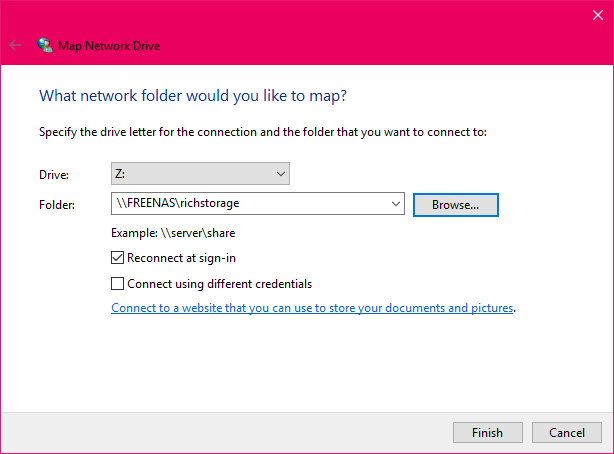
Task: Click the Map Network Drive title text
Action: [x=109, y=45]
